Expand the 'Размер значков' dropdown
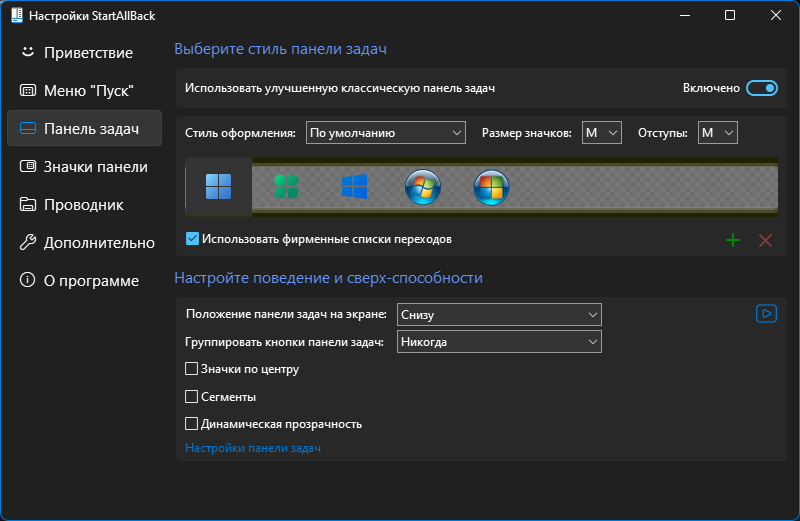Image resolution: width=800 pixels, height=521 pixels. 602,133
